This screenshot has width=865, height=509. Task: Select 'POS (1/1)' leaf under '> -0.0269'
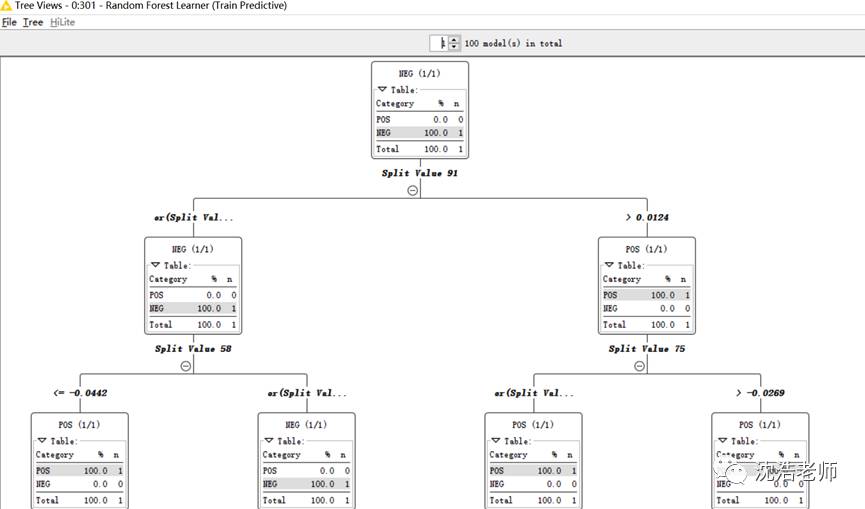pos(760,425)
